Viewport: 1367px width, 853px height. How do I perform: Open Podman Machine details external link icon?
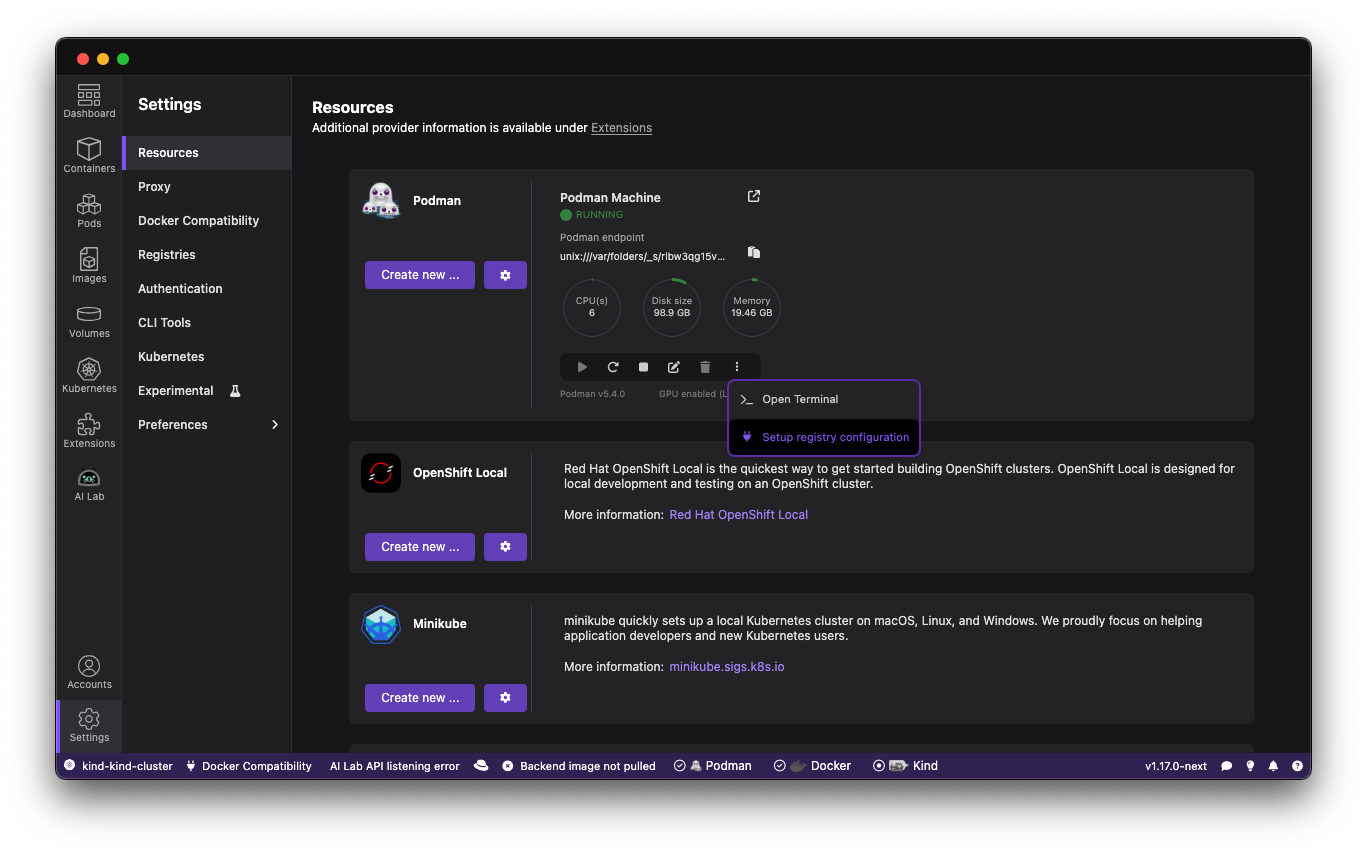pos(754,196)
